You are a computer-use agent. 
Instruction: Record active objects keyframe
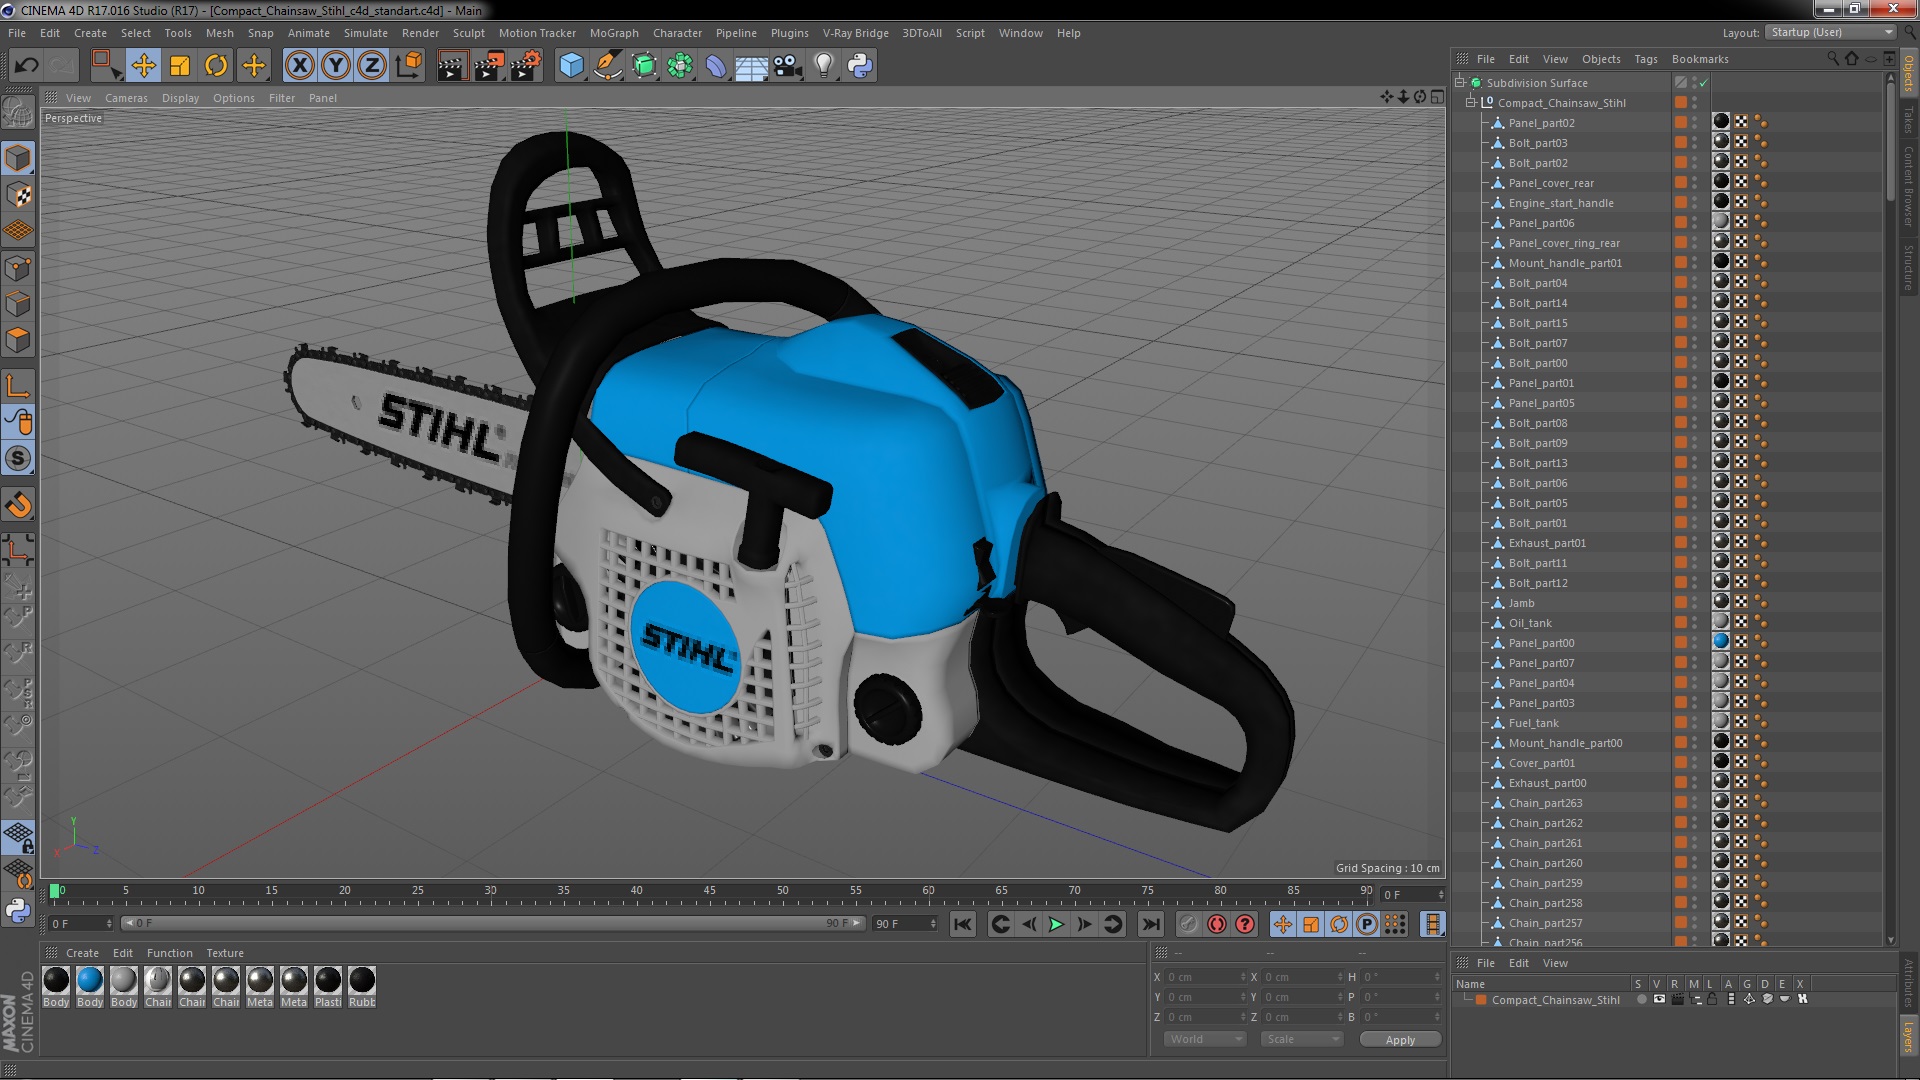pyautogui.click(x=1189, y=924)
